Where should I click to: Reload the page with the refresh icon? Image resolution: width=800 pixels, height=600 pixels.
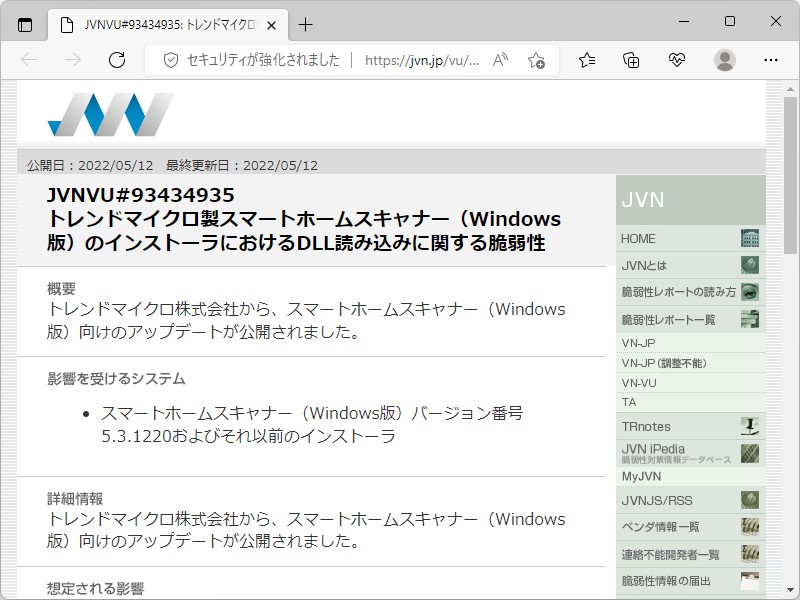(117, 60)
